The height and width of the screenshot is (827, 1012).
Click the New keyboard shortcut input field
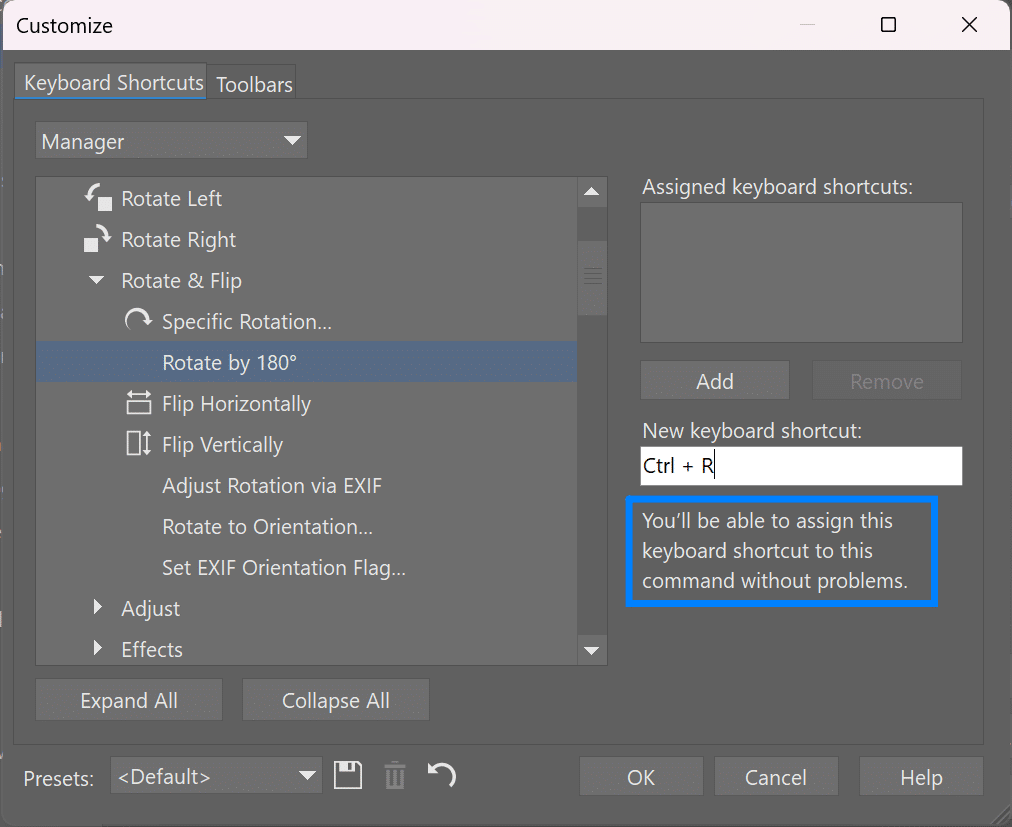coord(800,466)
